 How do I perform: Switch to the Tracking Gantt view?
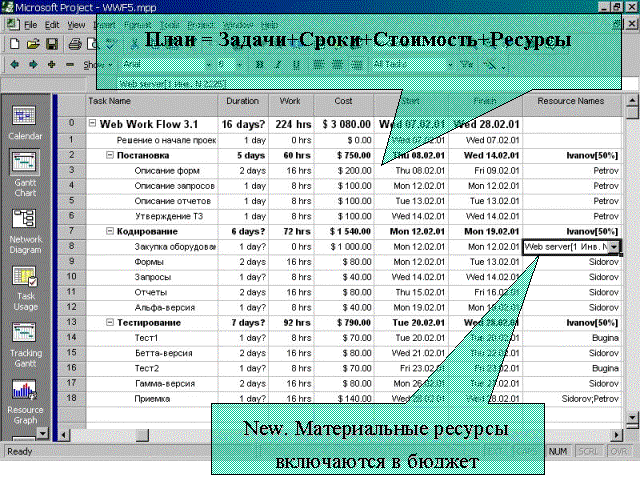(x=24, y=345)
